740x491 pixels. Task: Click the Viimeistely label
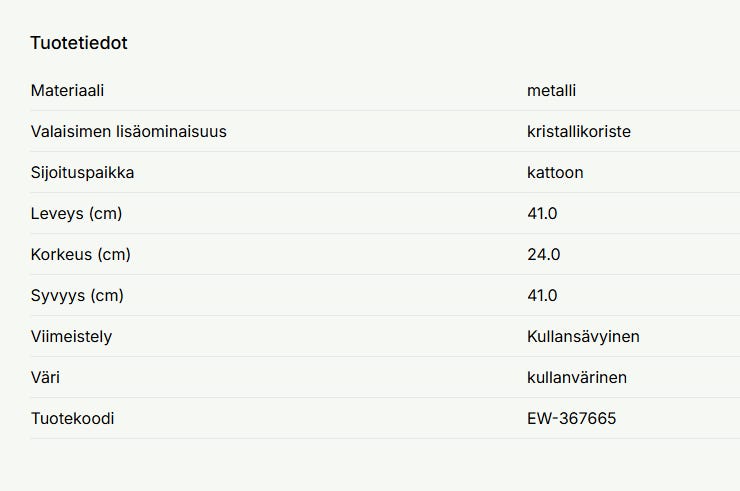coord(71,337)
